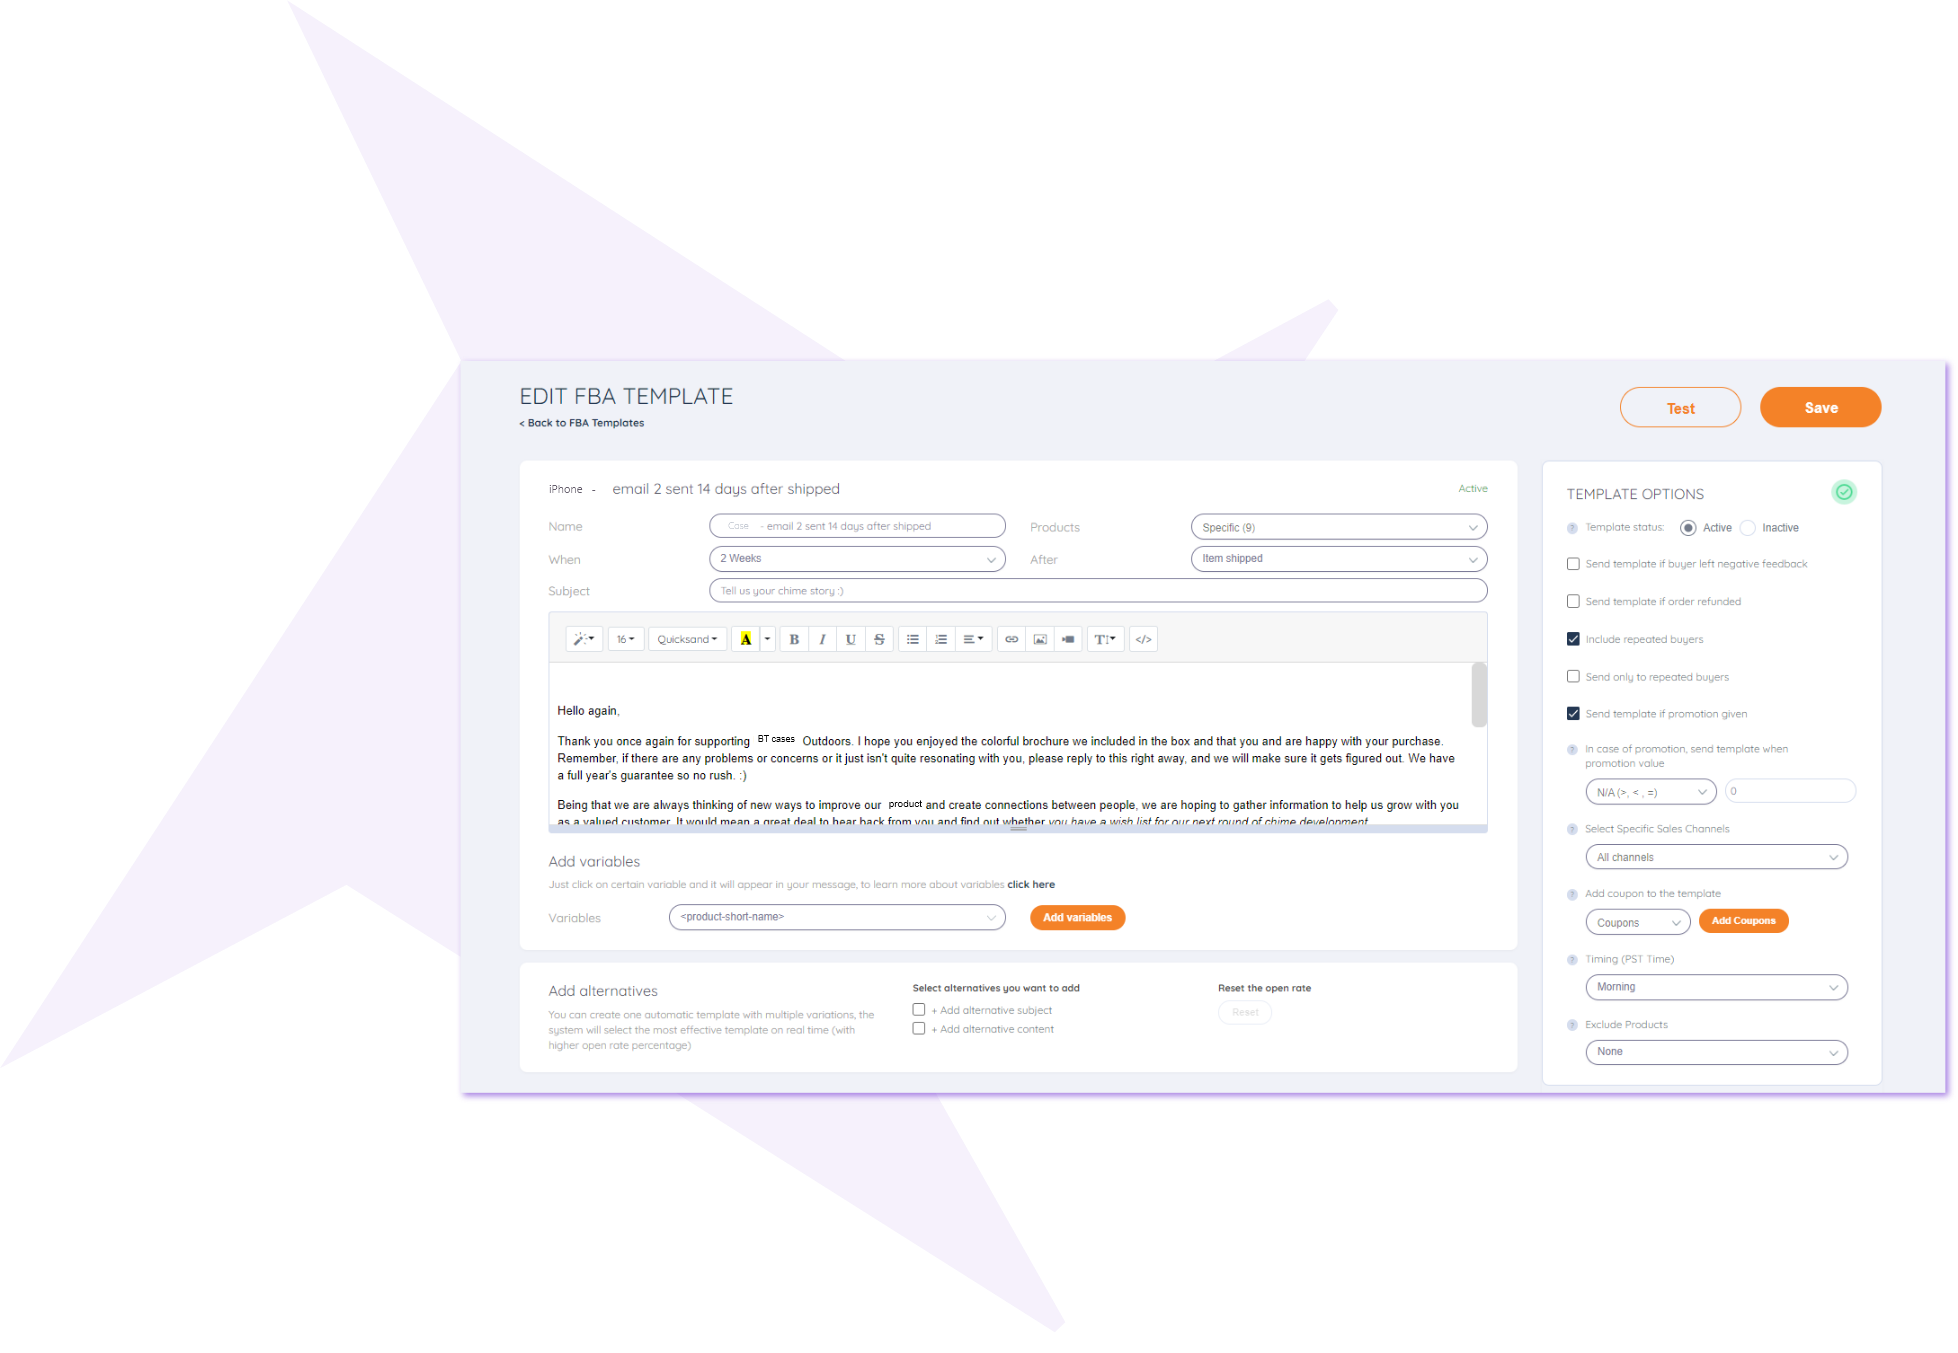1958x1353 pixels.
Task: Enable Send template if order refunded
Action: click(x=1574, y=601)
